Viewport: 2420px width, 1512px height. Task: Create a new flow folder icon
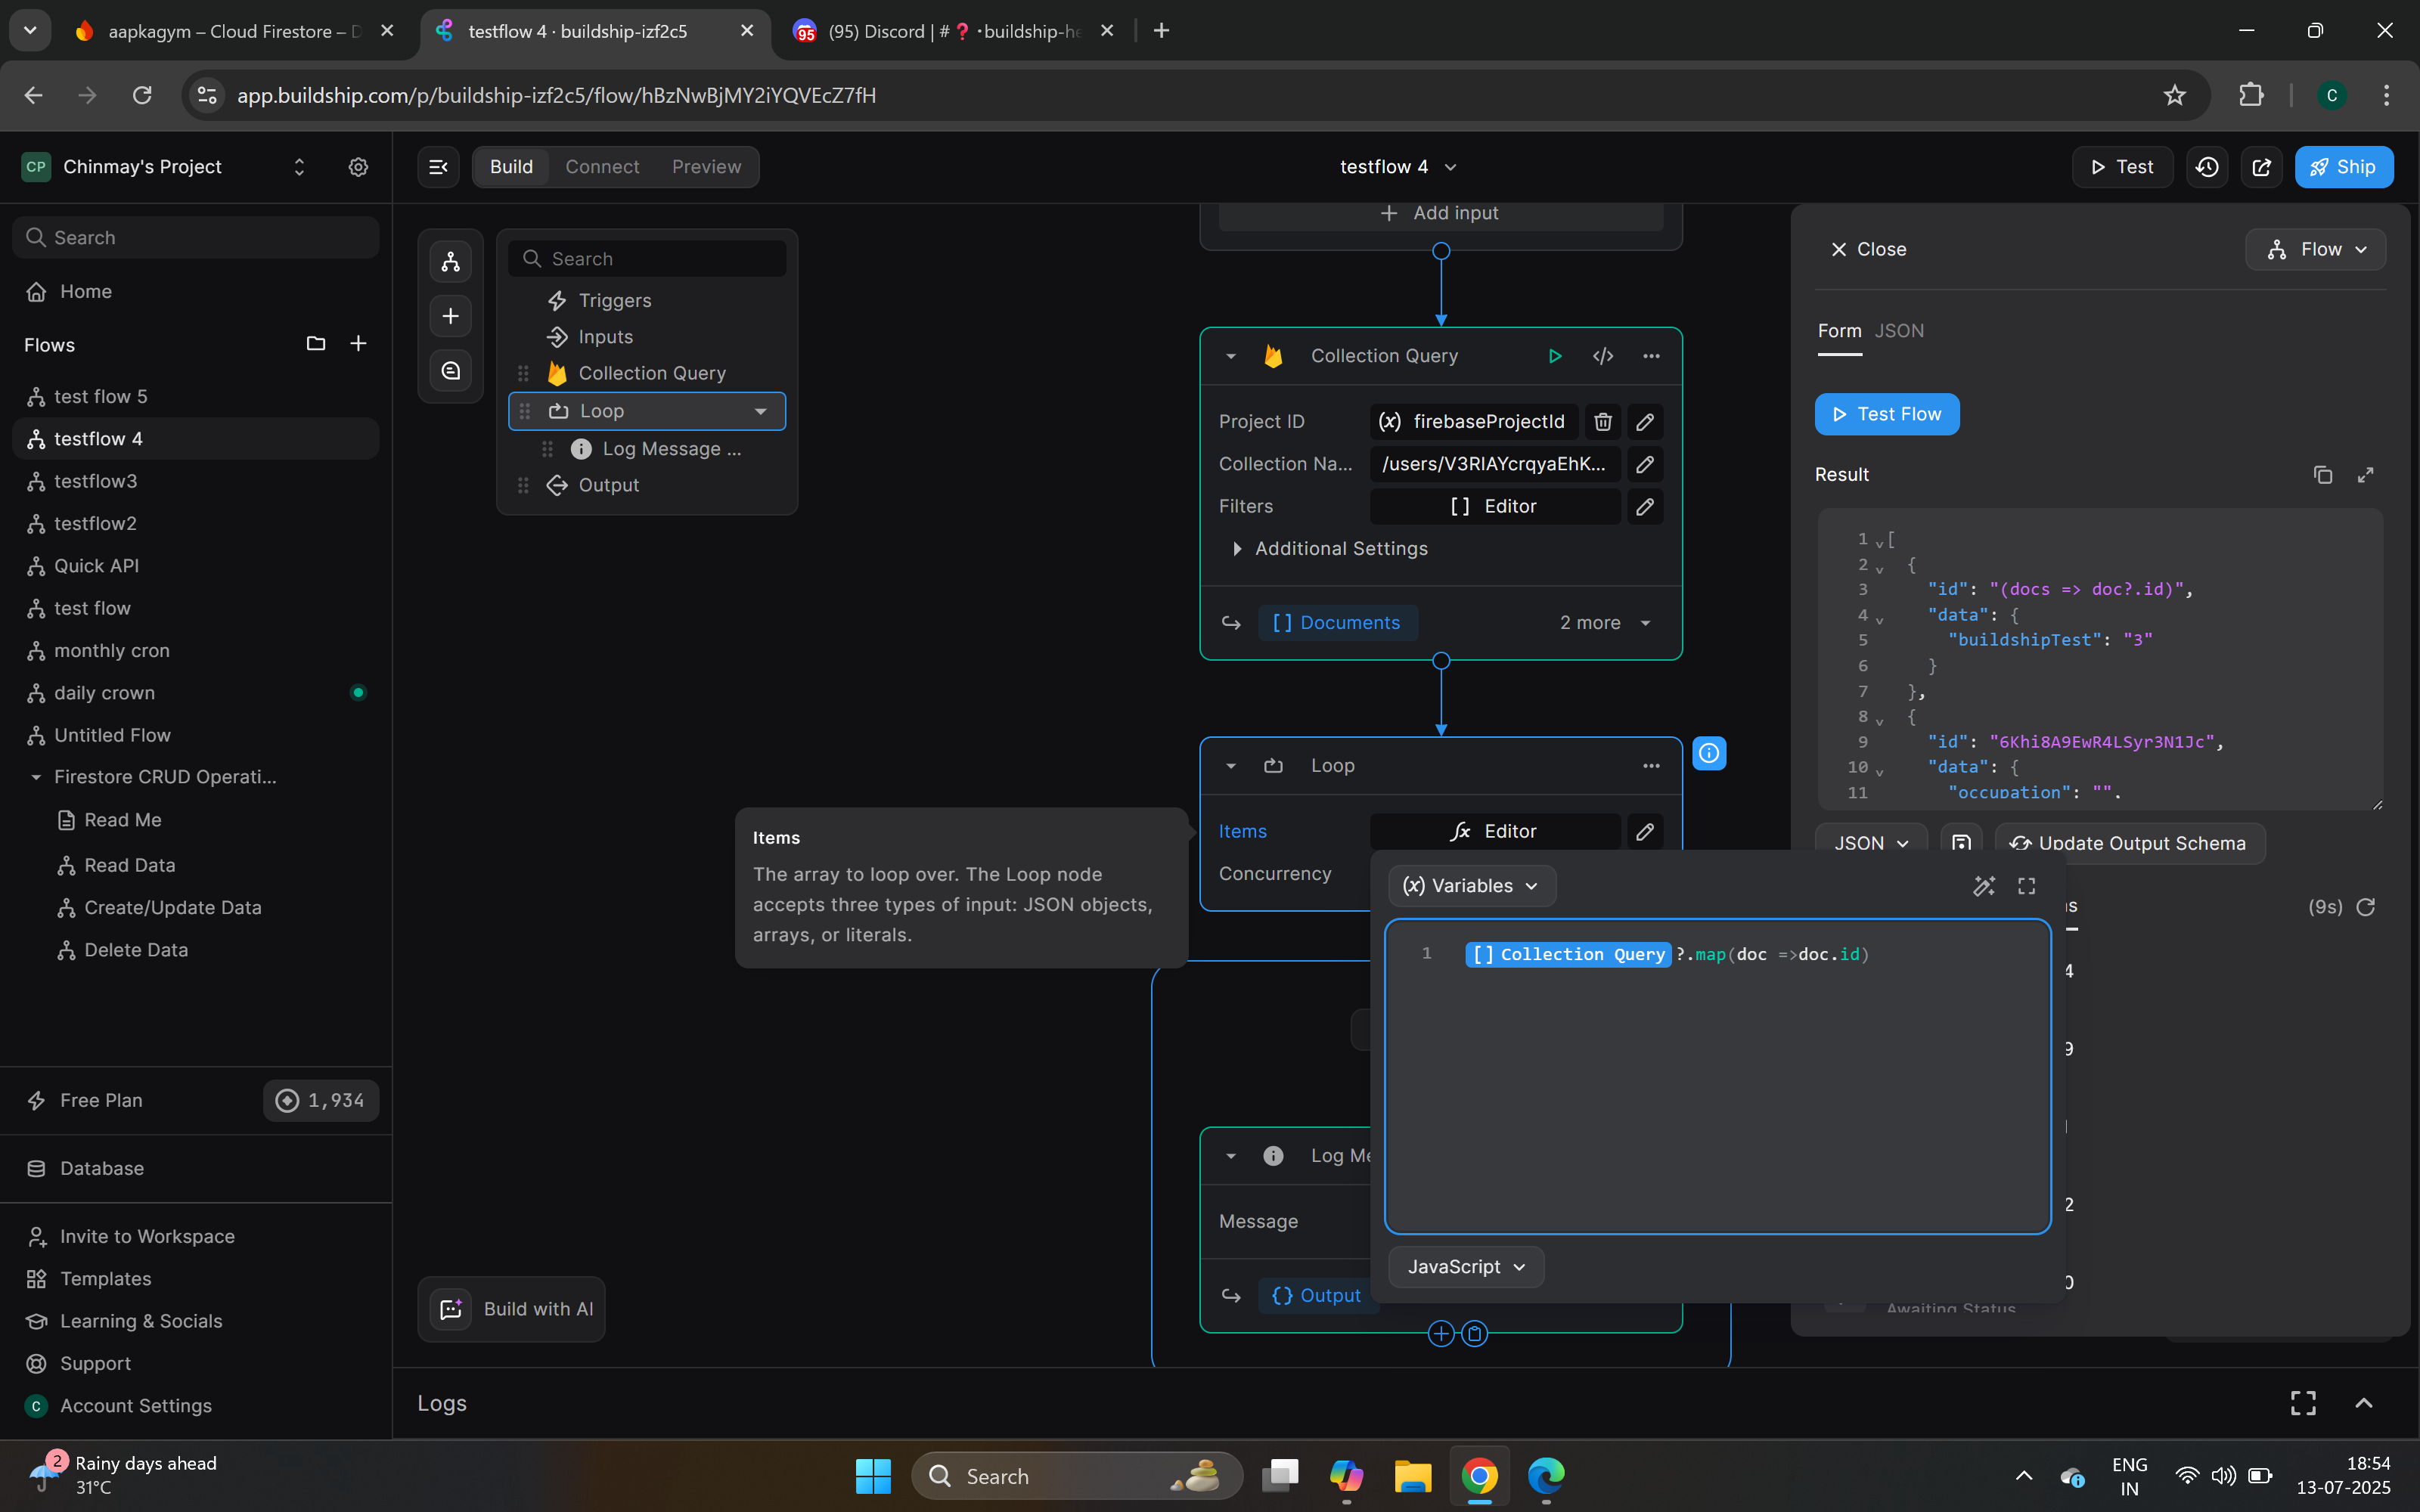coord(316,344)
